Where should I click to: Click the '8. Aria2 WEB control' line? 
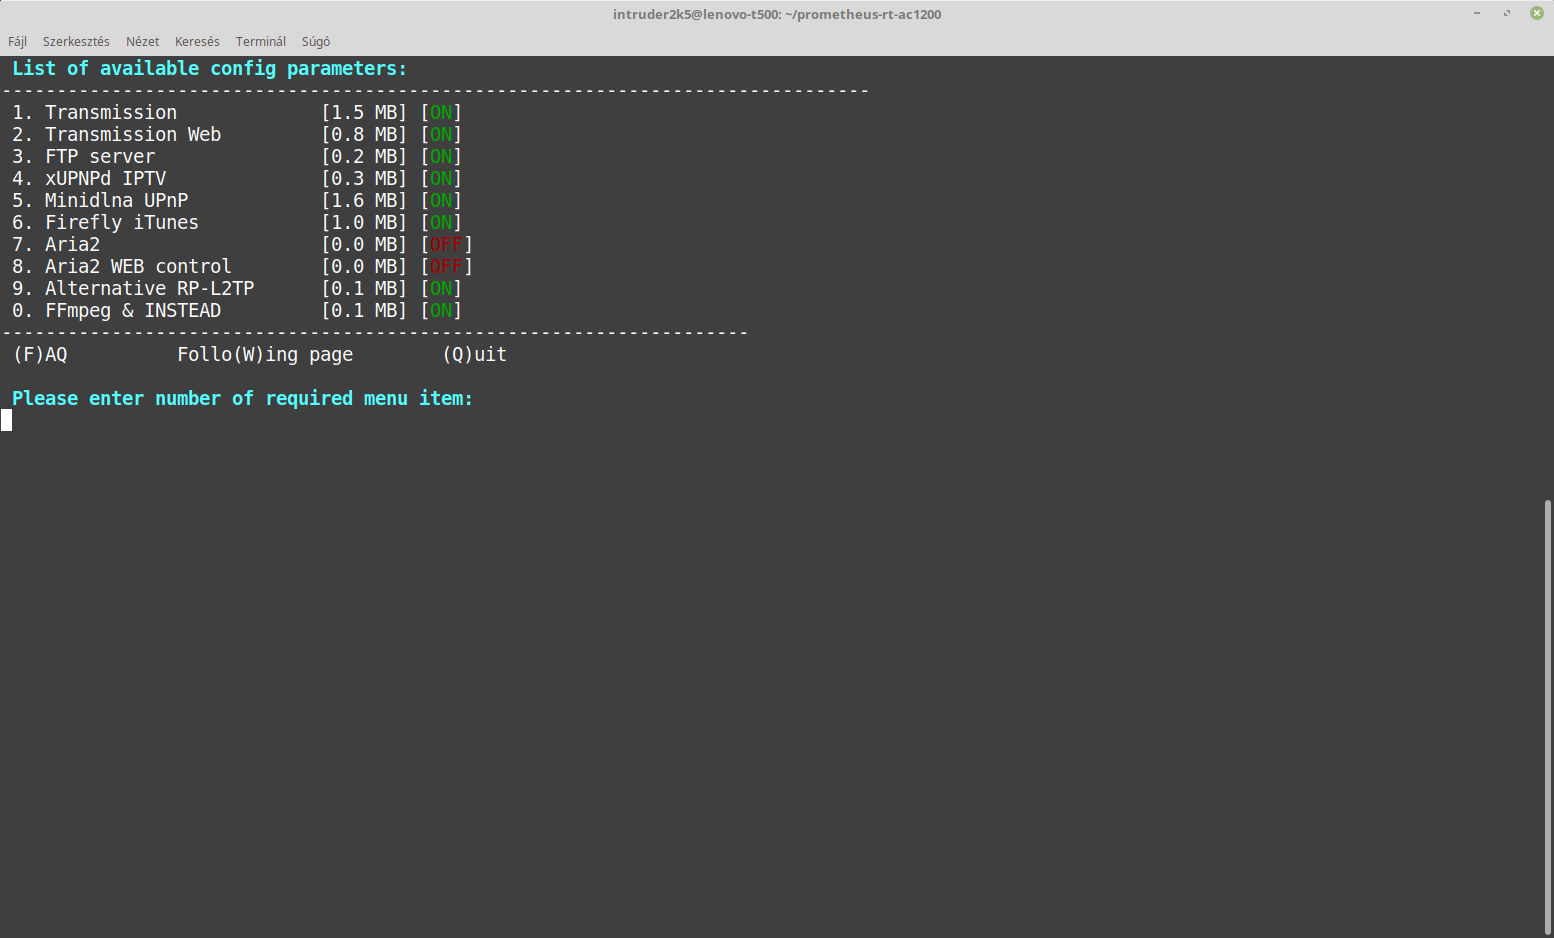[x=242, y=266]
